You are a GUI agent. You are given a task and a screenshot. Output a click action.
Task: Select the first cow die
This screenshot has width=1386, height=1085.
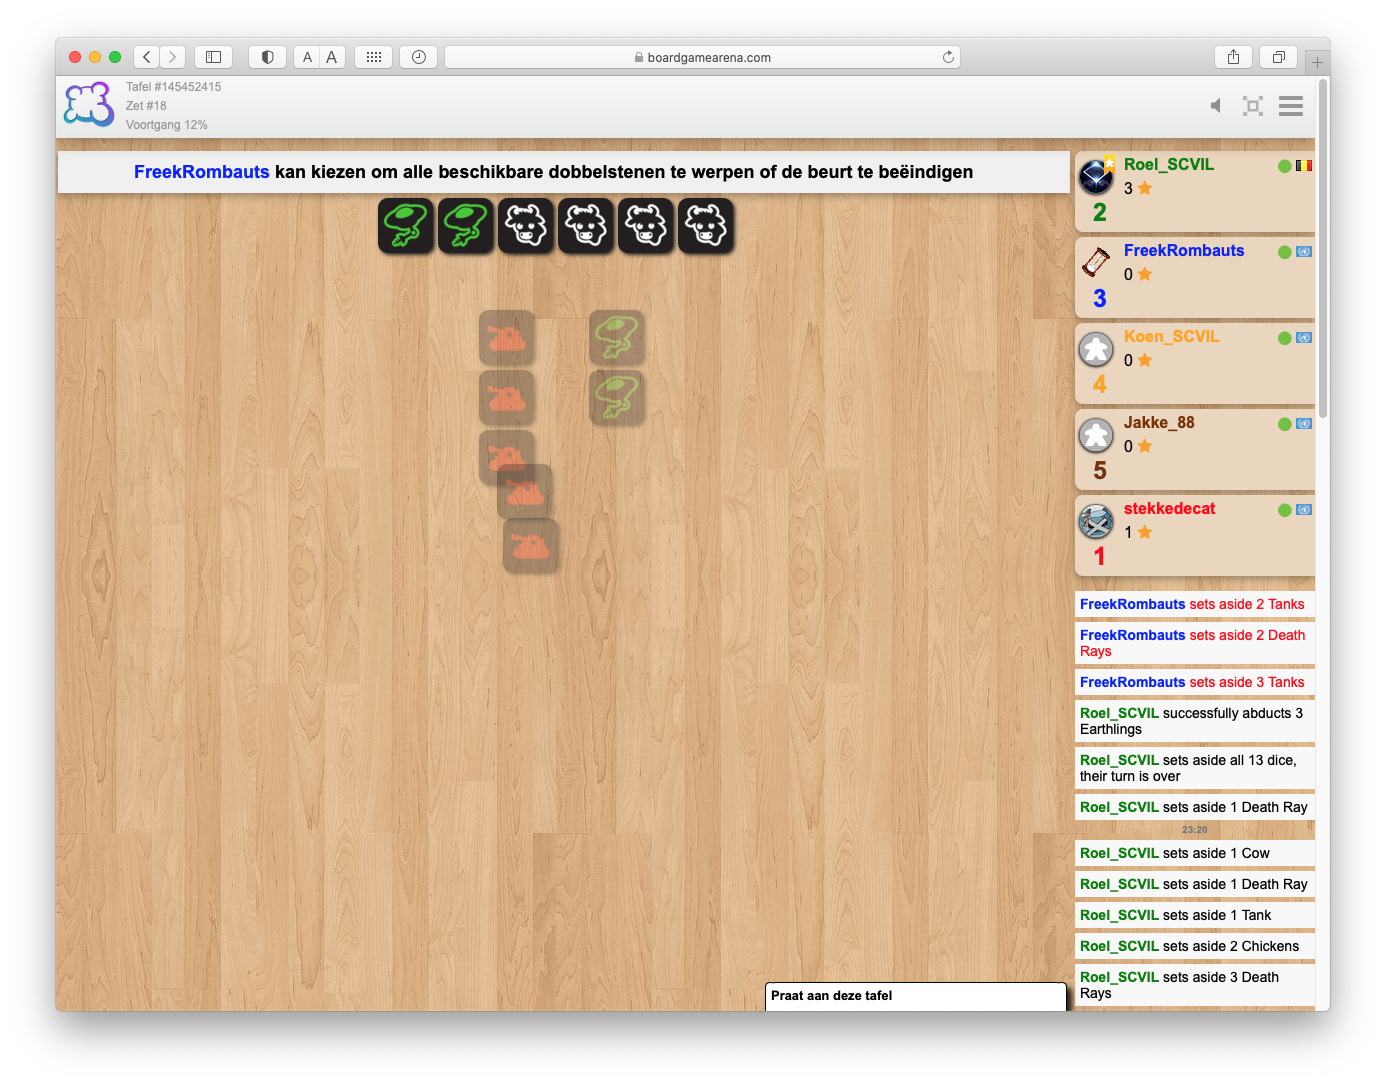pyautogui.click(x=526, y=225)
